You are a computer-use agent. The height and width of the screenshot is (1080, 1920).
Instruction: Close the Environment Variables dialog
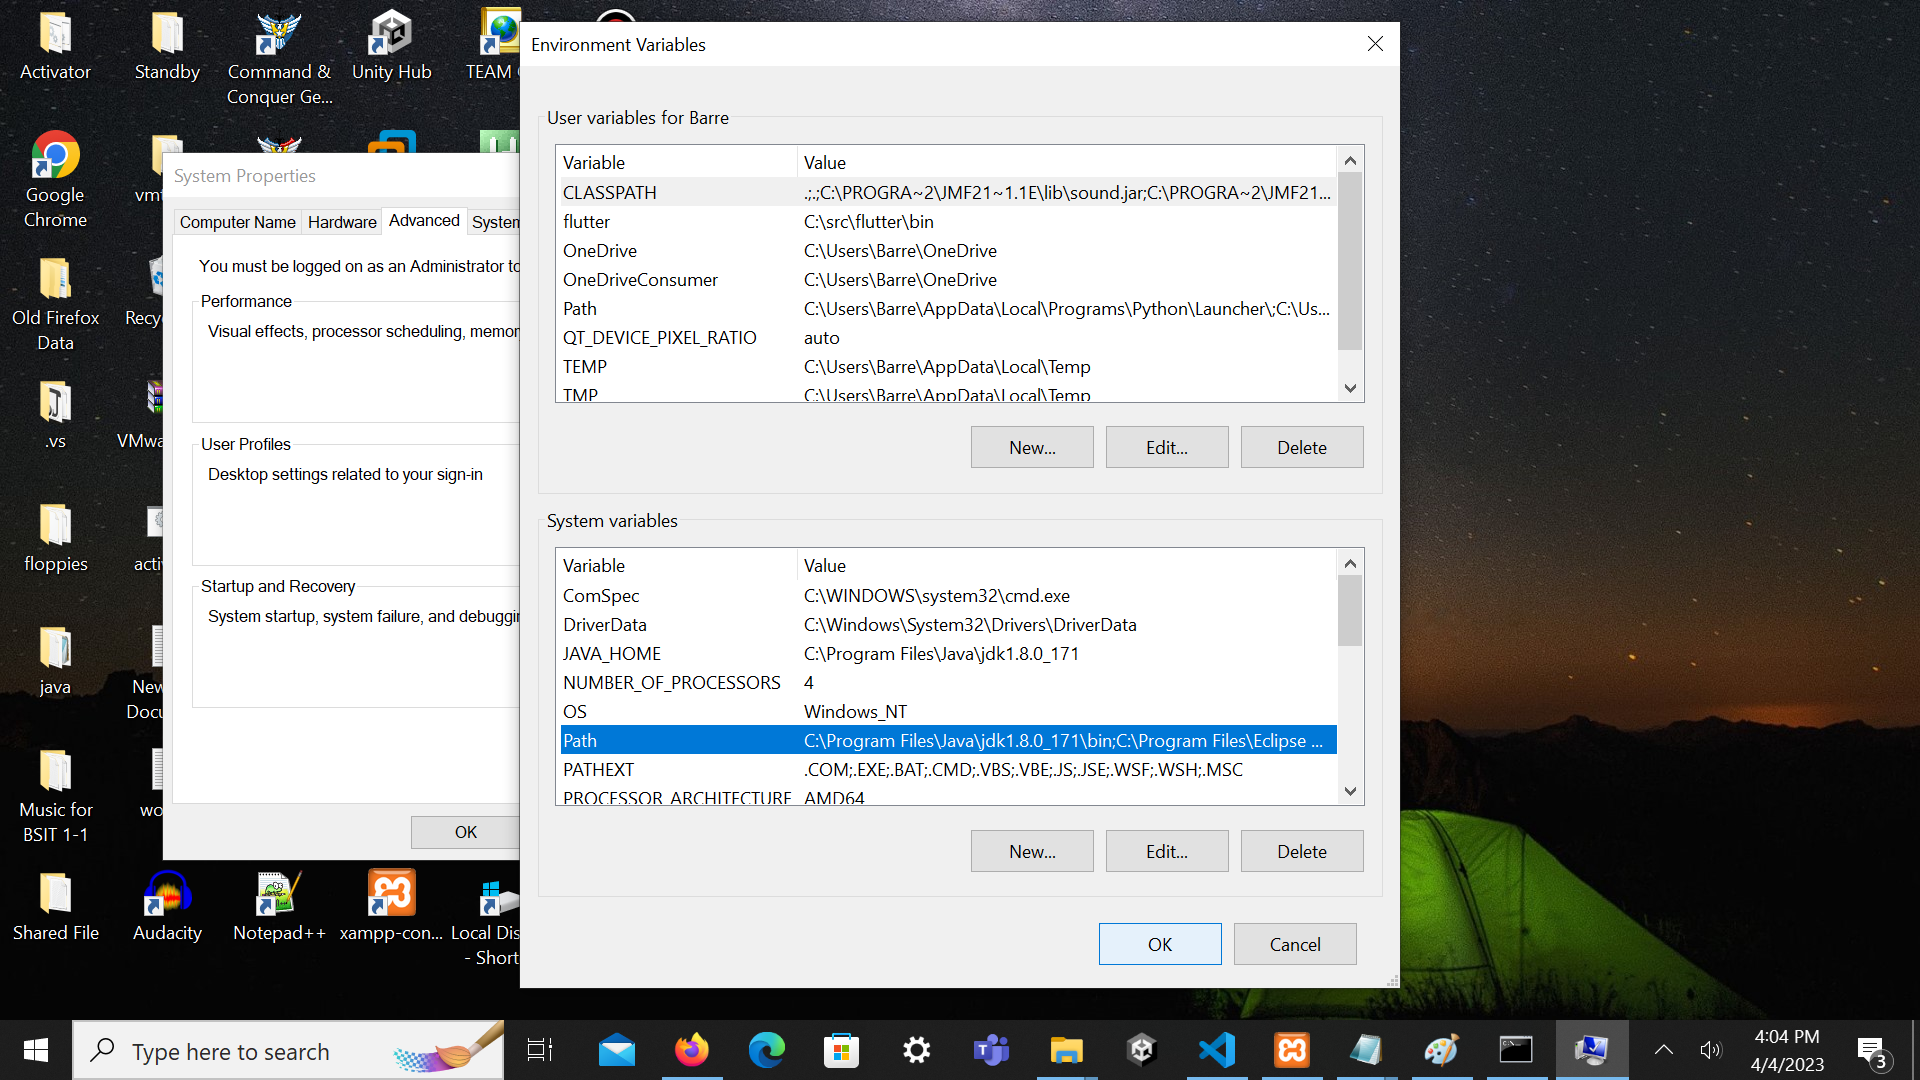(x=1375, y=44)
